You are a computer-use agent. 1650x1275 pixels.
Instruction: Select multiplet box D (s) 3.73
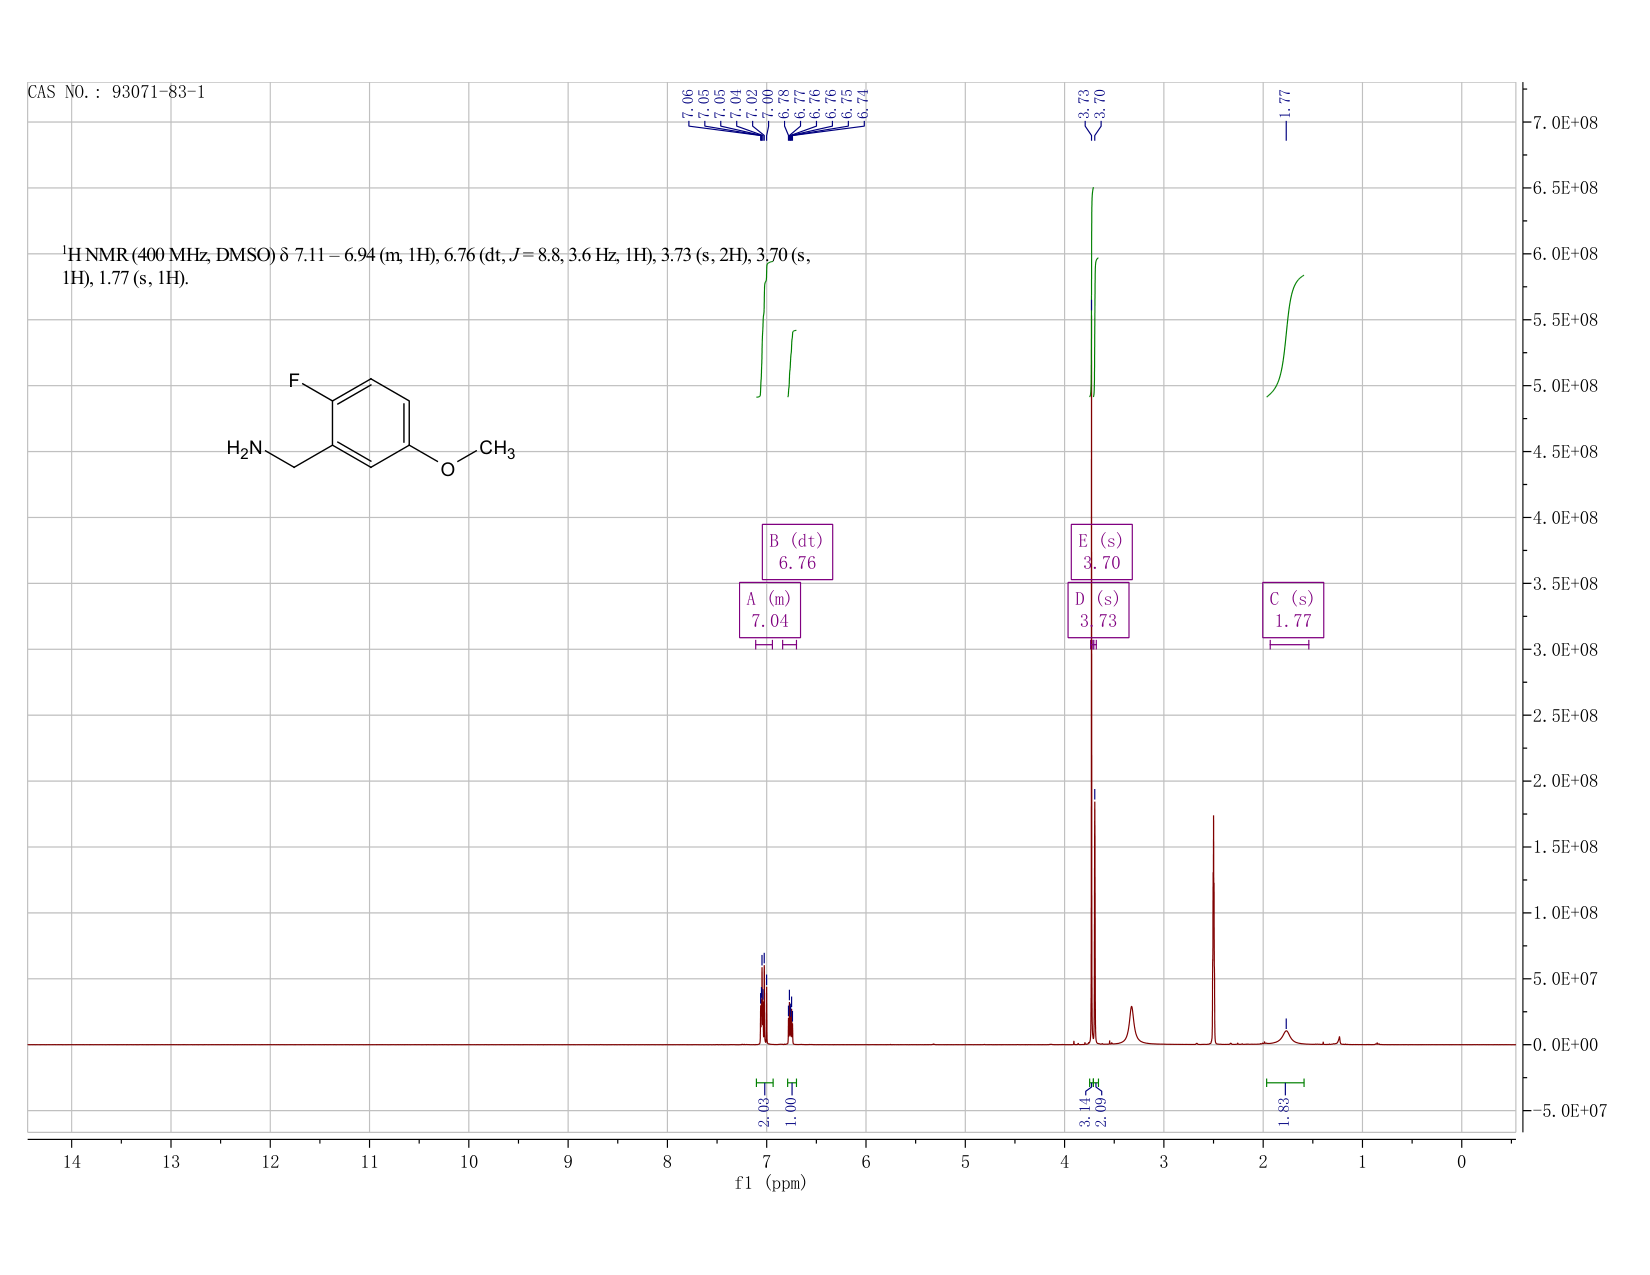point(1098,610)
